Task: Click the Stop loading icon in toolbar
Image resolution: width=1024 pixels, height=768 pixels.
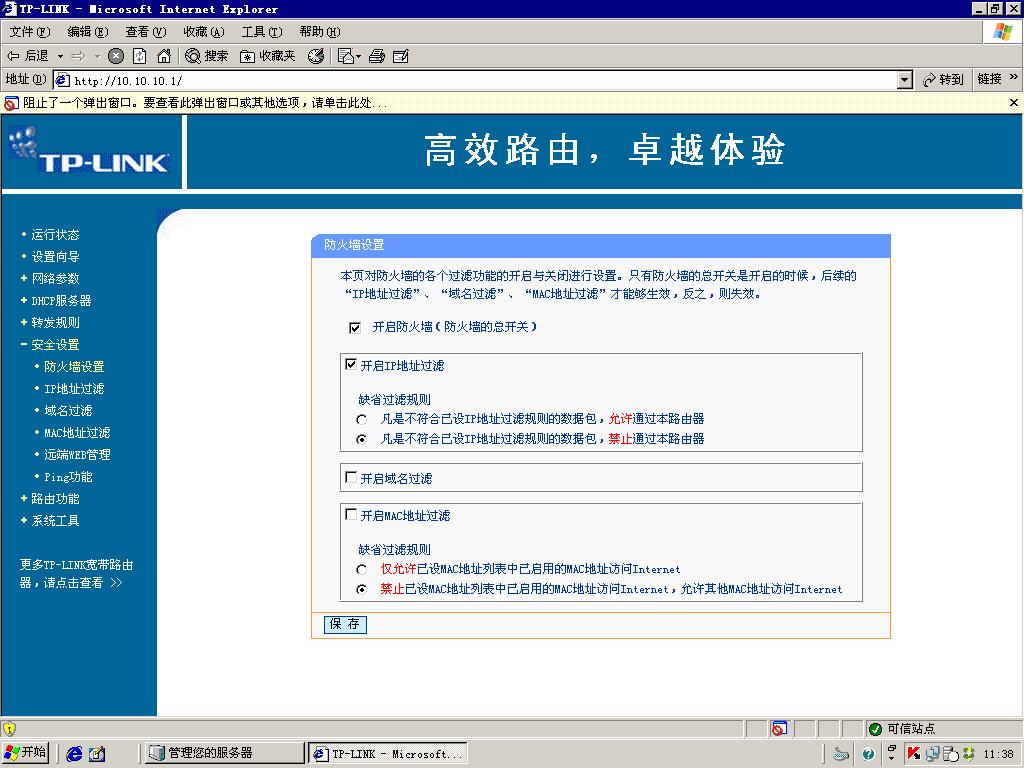Action: tap(116, 56)
